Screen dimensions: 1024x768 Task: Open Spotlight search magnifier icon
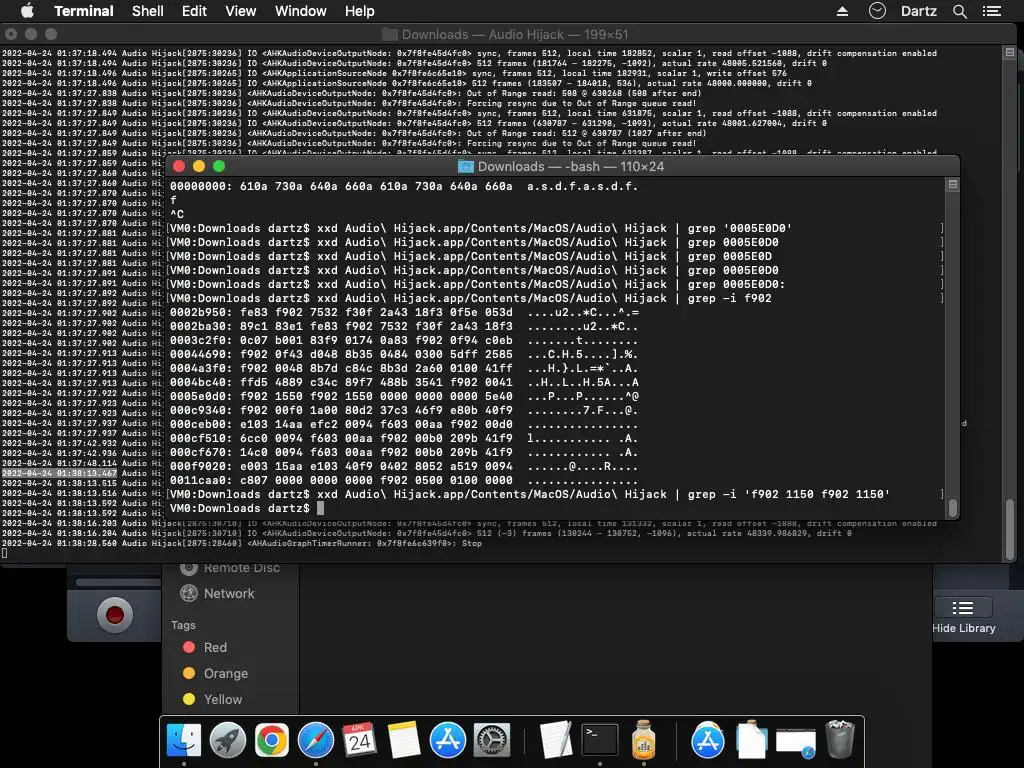click(959, 11)
